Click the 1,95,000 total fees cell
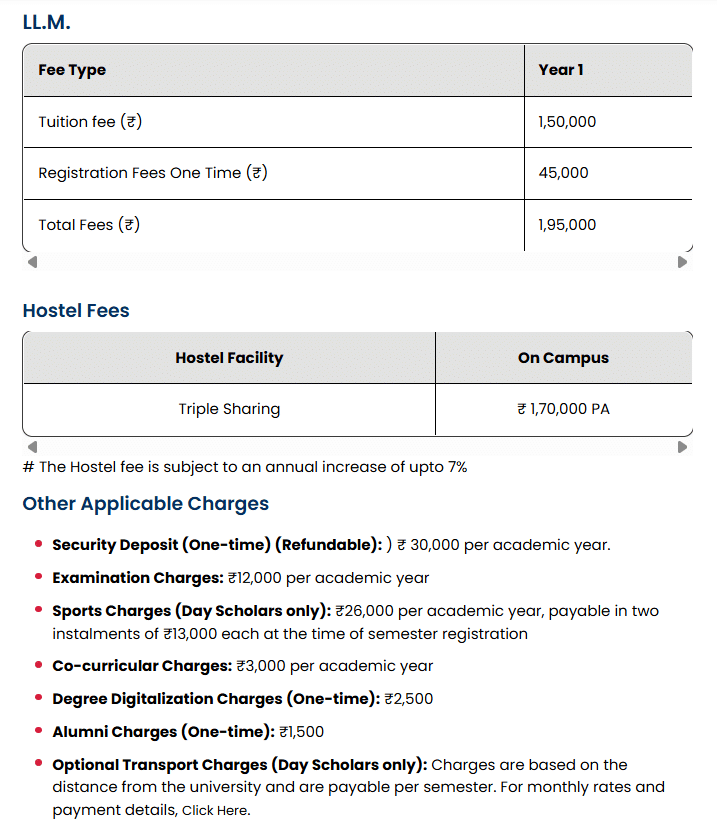Image resolution: width=717 pixels, height=822 pixels. point(566,225)
